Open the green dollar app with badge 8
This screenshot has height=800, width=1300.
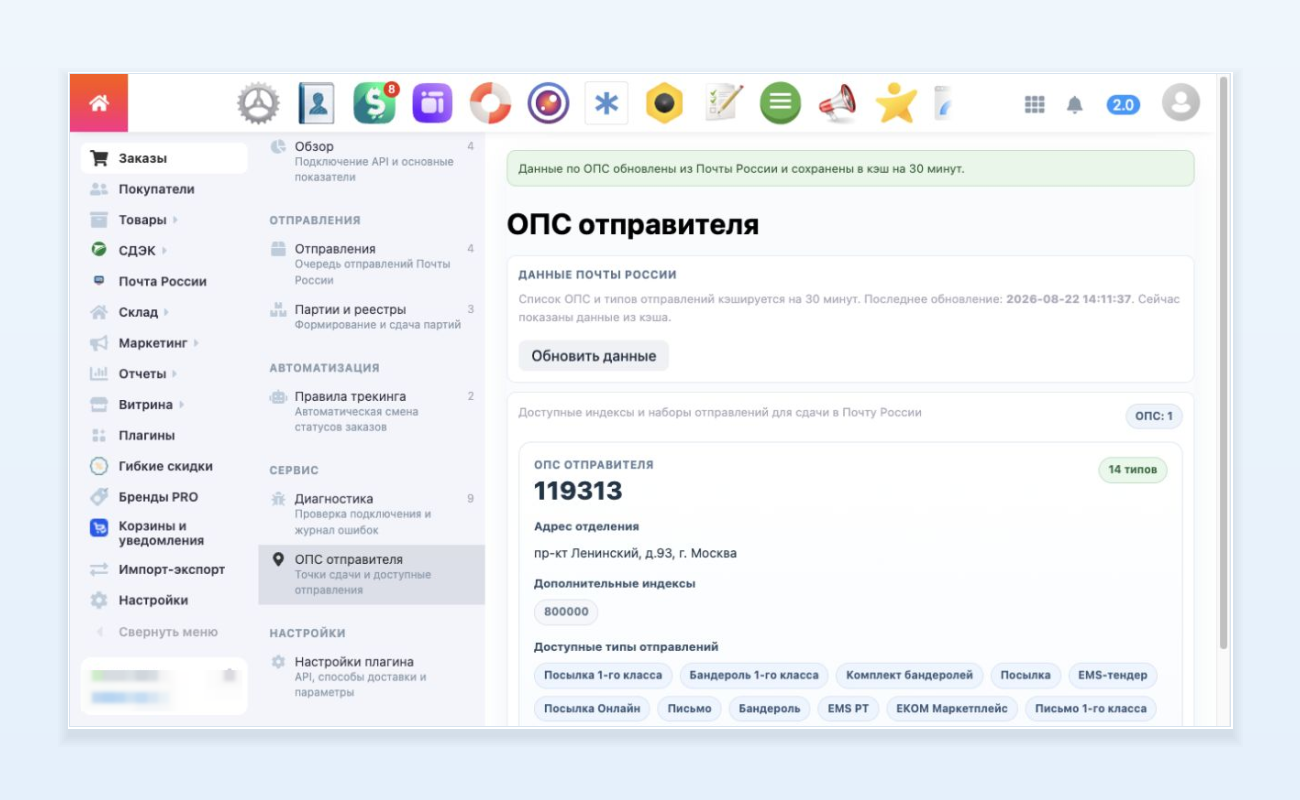375,103
